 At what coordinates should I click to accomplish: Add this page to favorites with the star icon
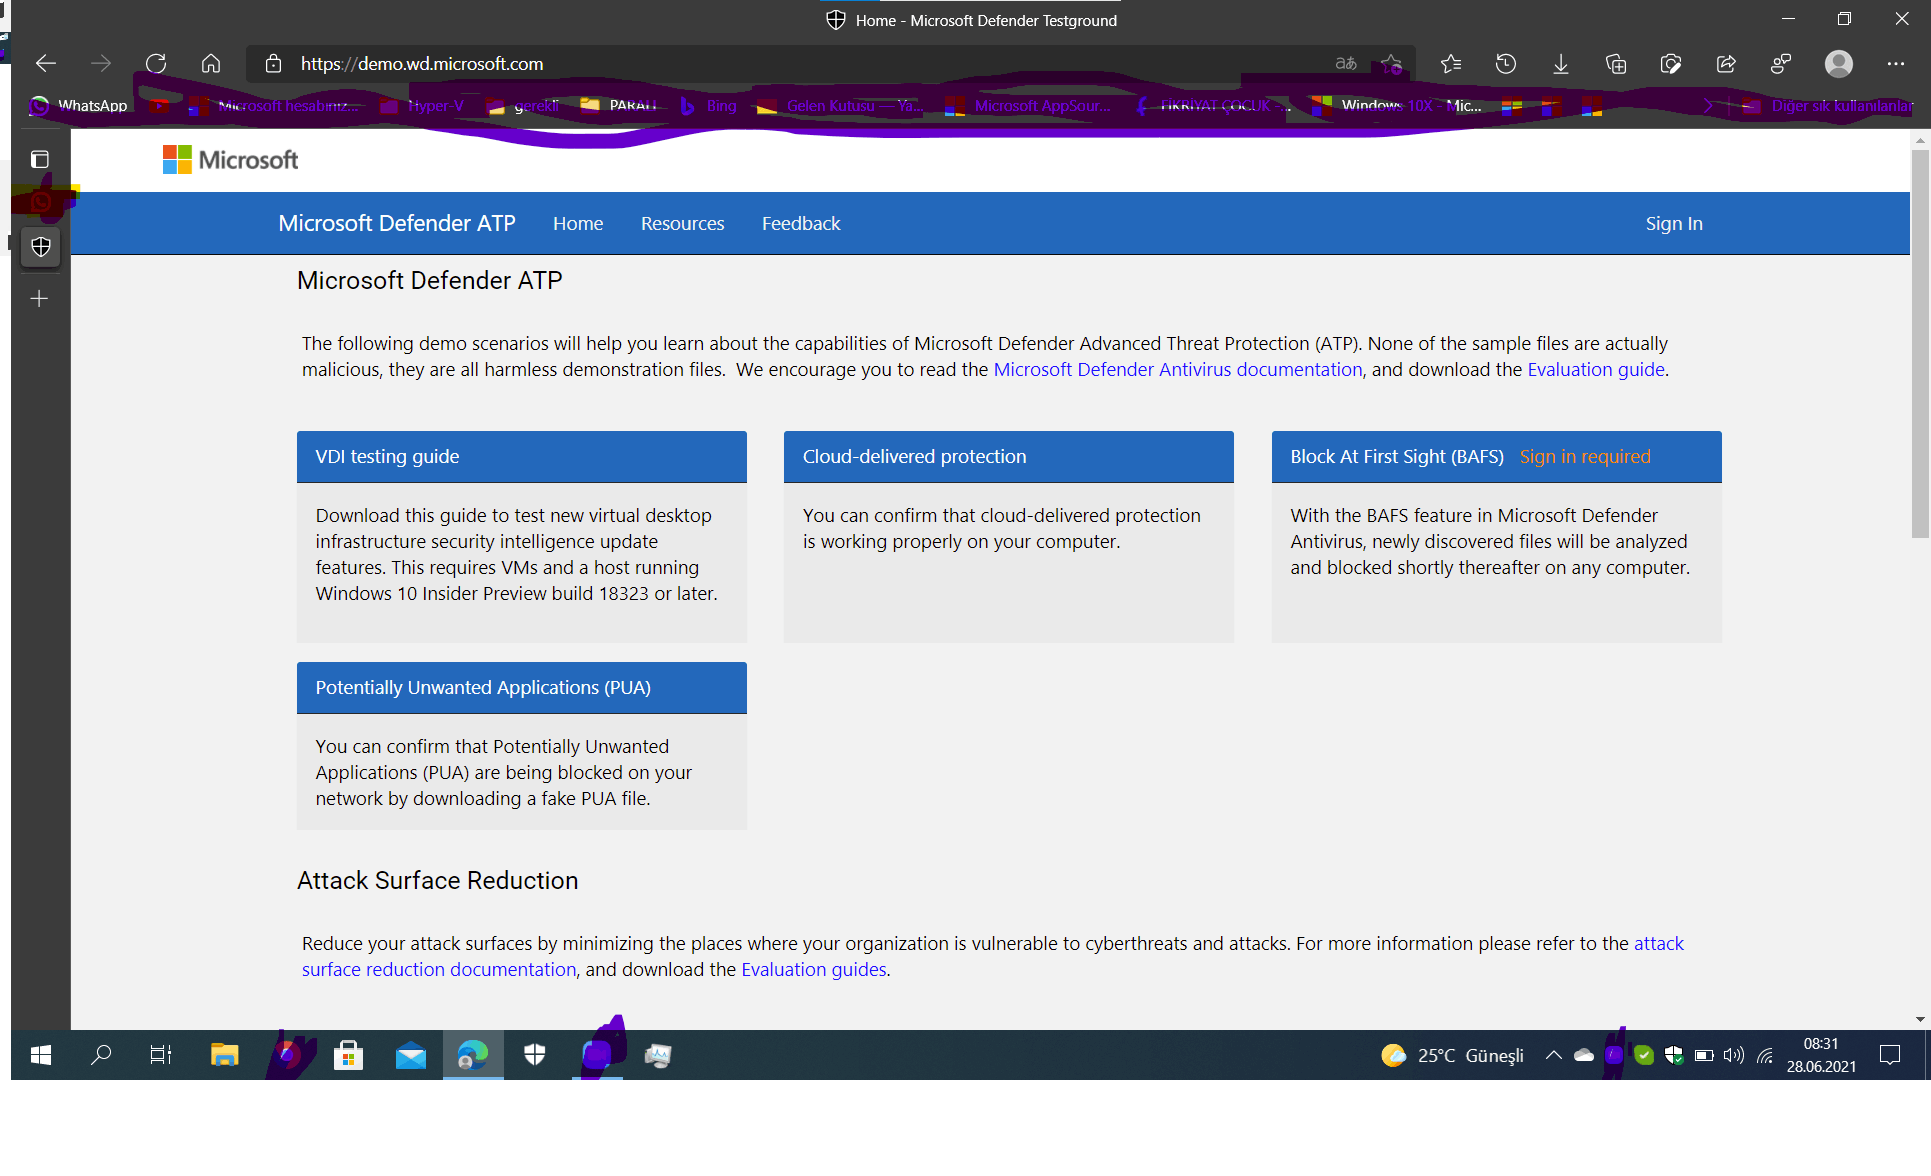coord(1392,64)
